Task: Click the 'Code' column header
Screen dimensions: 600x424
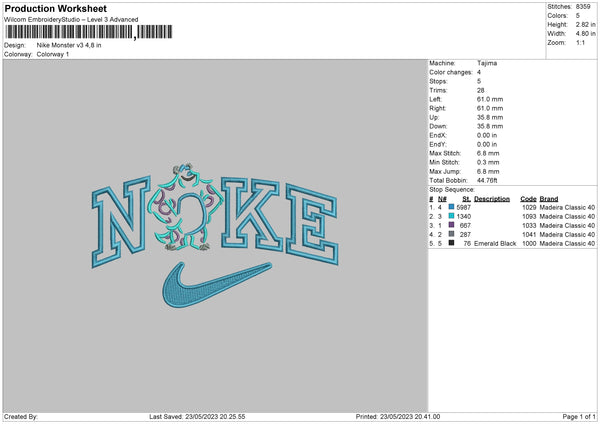Action: click(x=528, y=199)
